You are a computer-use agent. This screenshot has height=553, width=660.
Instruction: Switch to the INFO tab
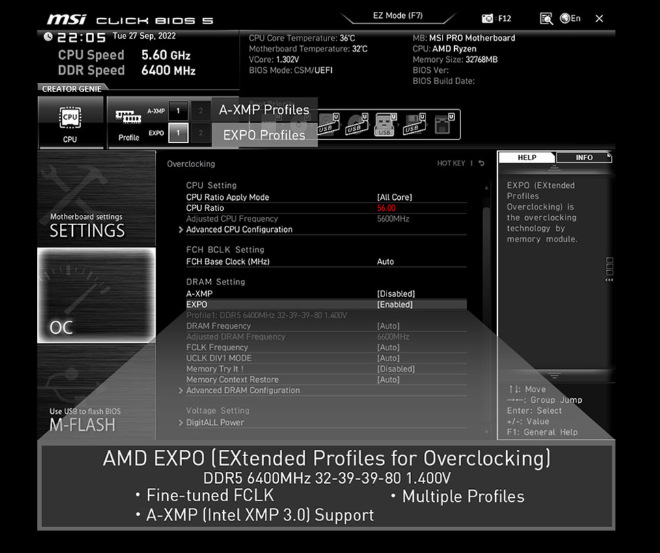[584, 157]
